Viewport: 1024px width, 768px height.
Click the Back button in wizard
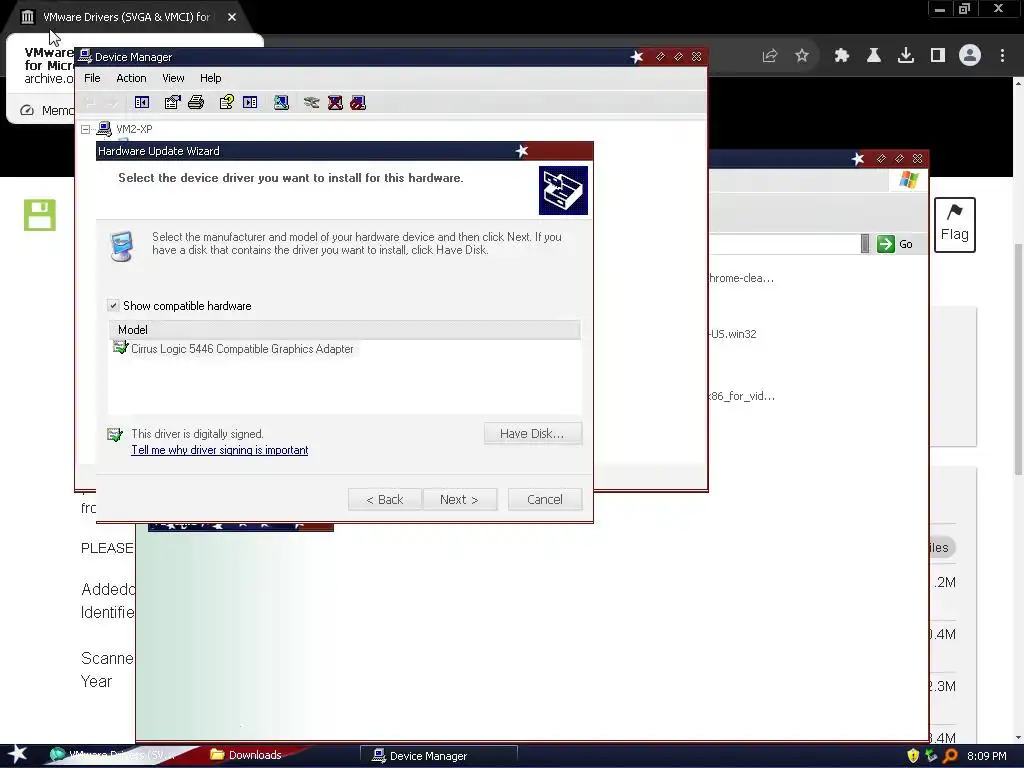385,500
